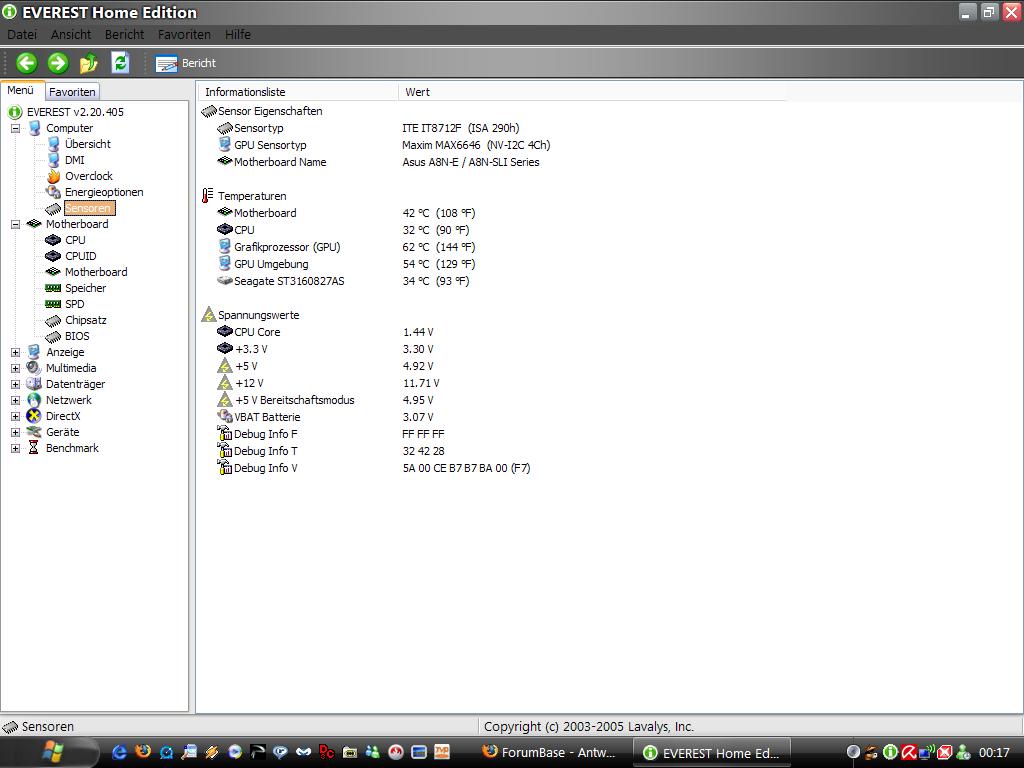Click the taskbar clock showing 00:17
Screen dimensions: 1024x768
click(994, 753)
